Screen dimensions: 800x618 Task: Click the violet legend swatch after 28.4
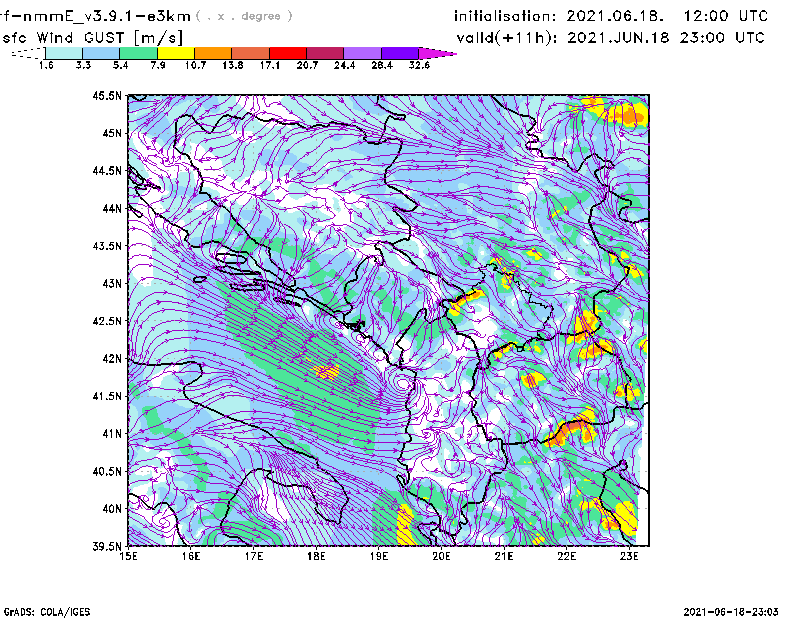400,53
